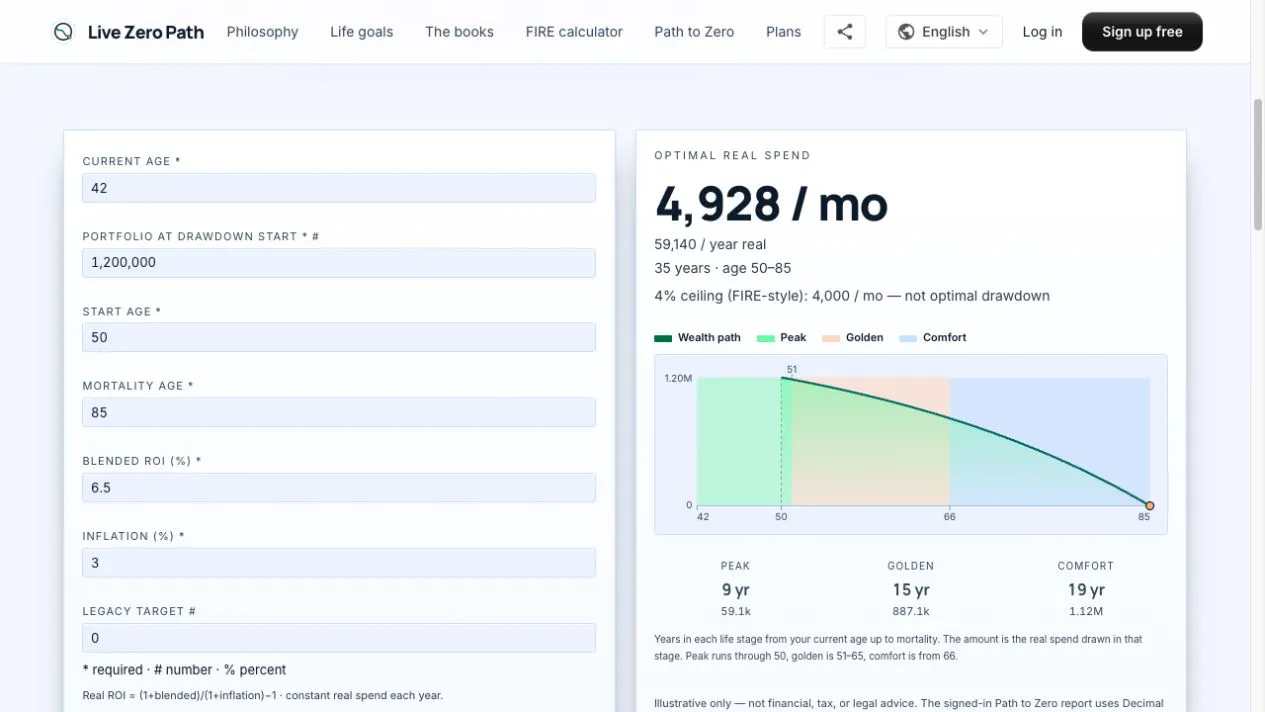The image size is (1265, 712).
Task: Navigate to Path to Zero
Action: pos(694,32)
